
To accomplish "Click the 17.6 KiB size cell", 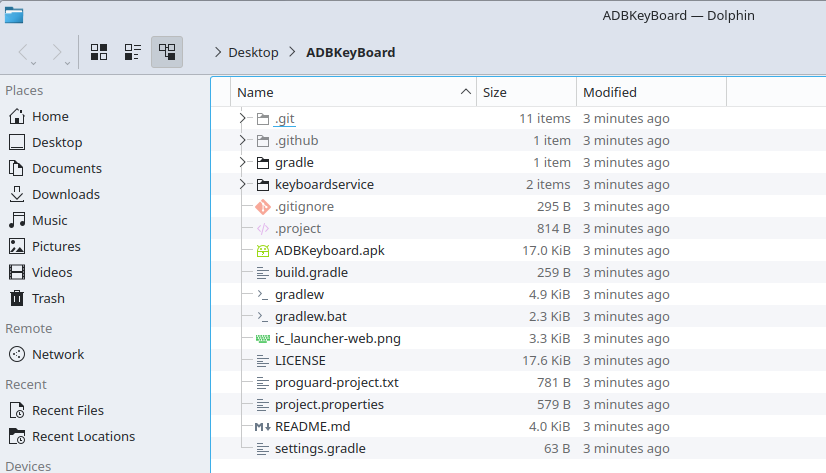I will point(546,361).
